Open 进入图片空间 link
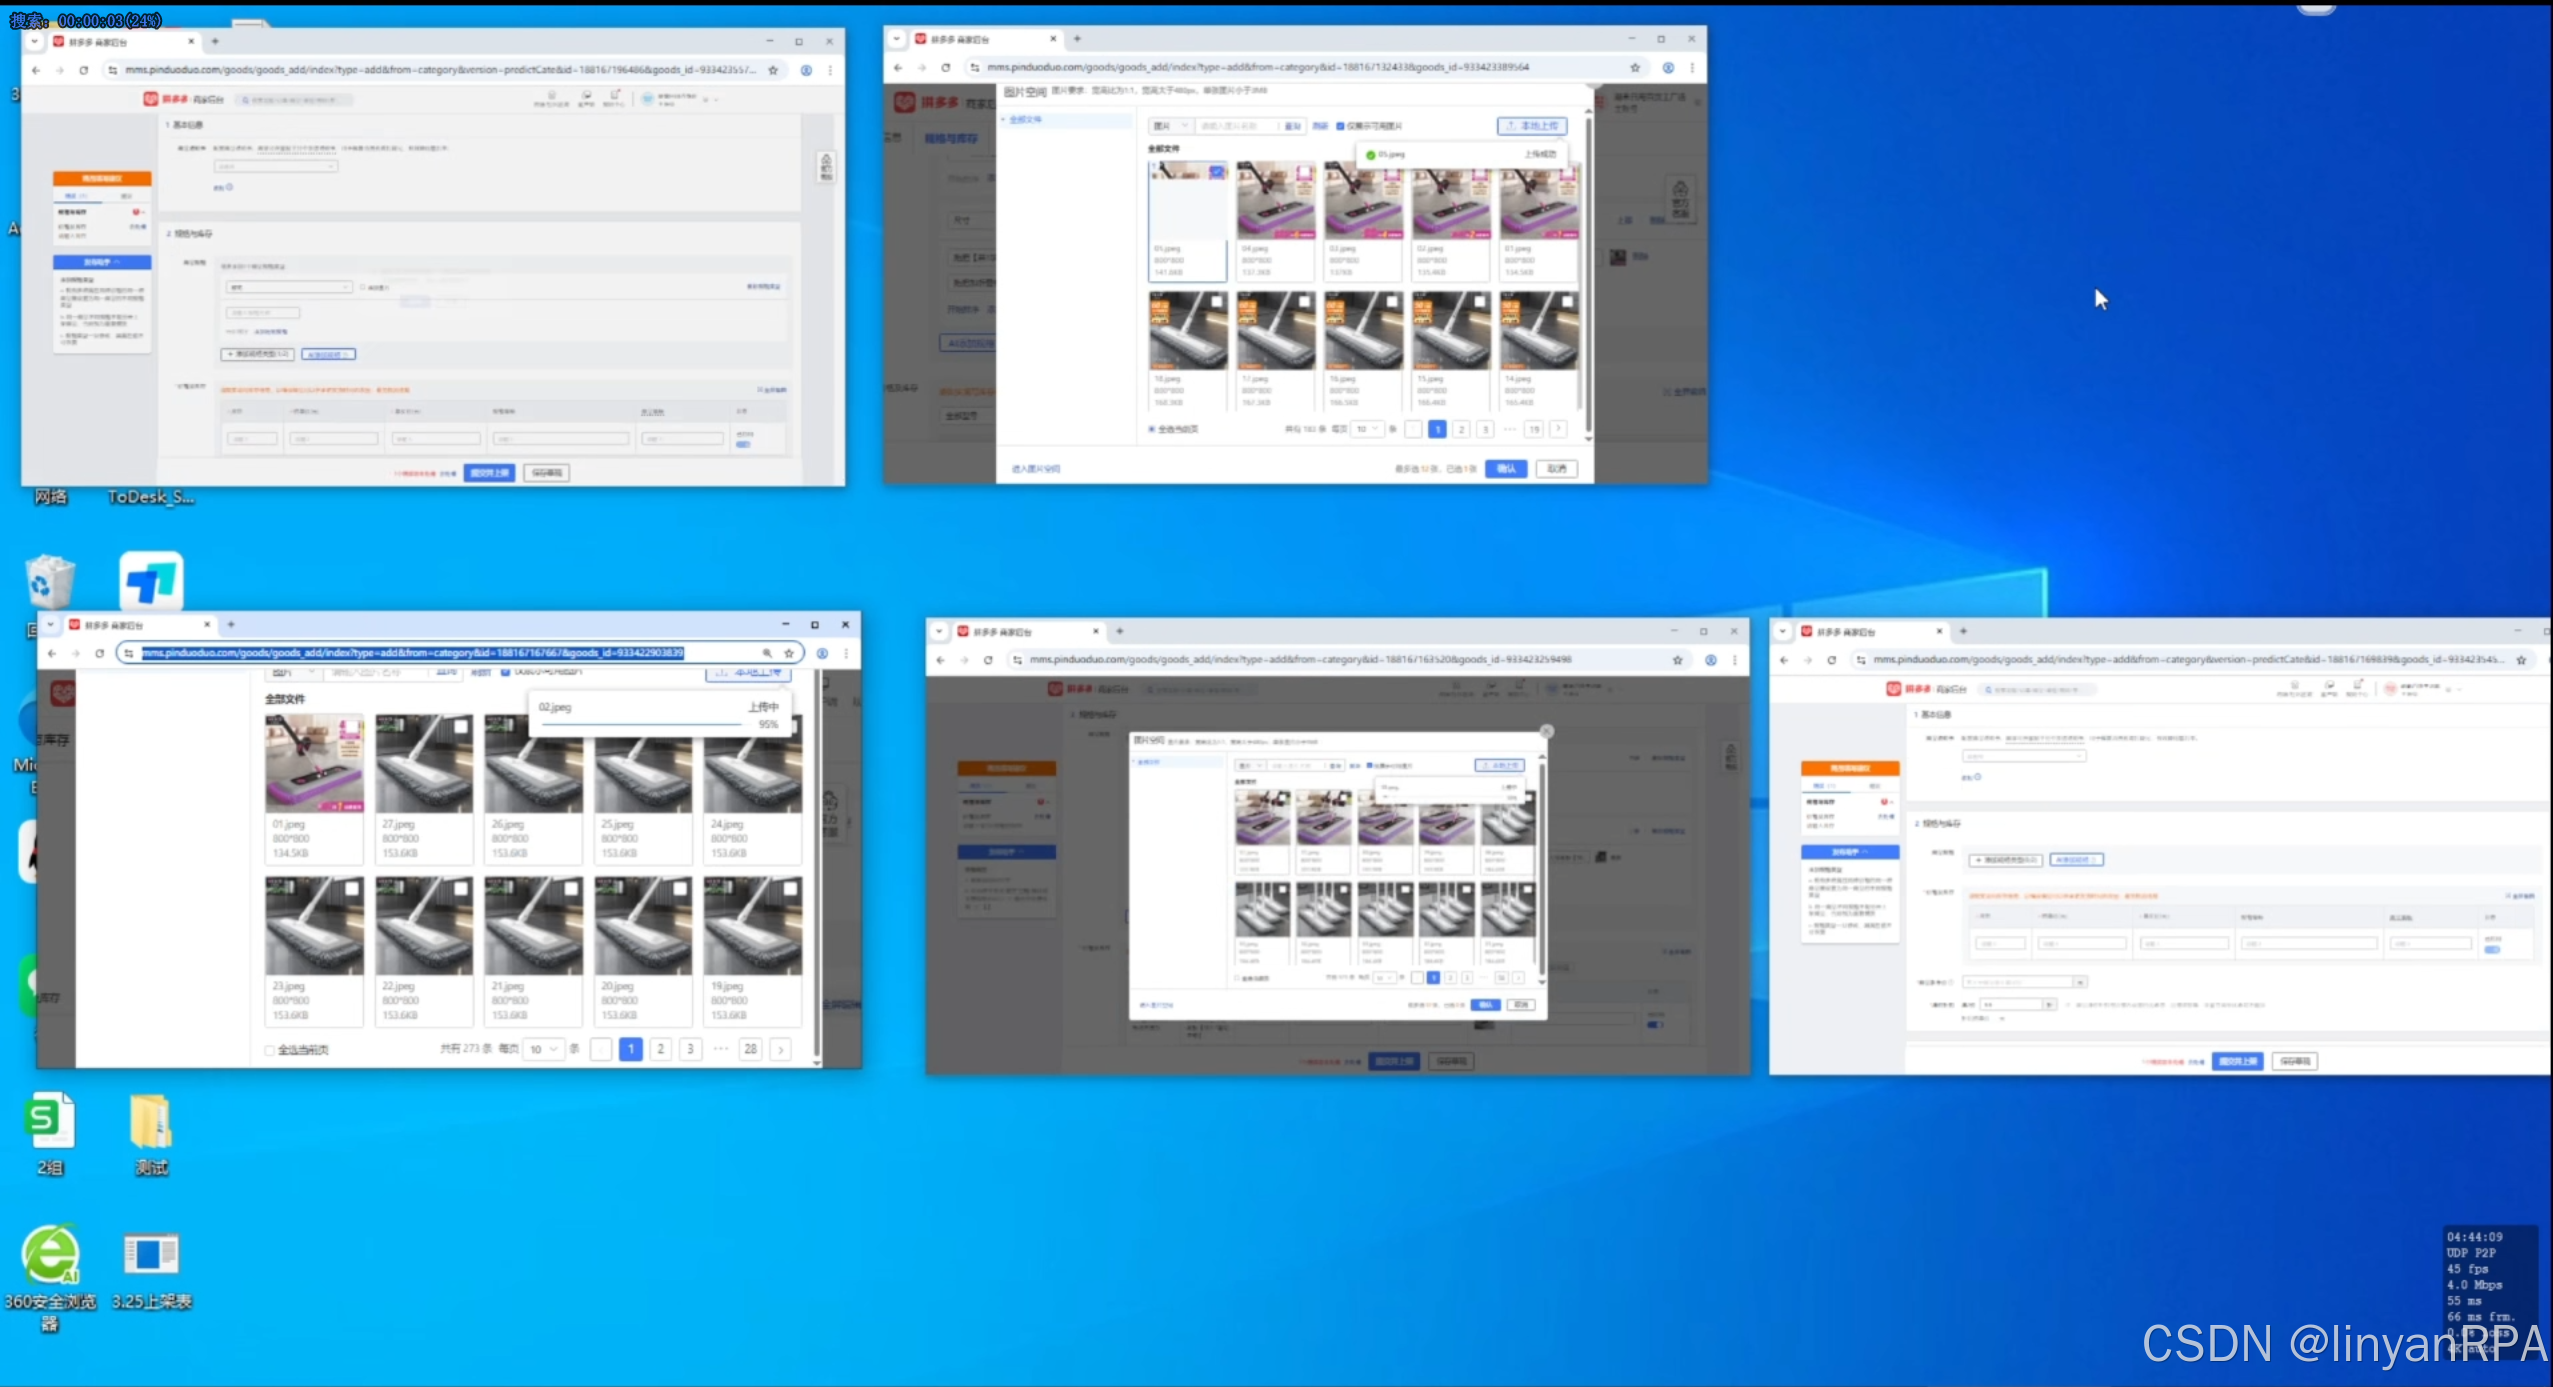This screenshot has height=1387, width=2553. point(1035,469)
